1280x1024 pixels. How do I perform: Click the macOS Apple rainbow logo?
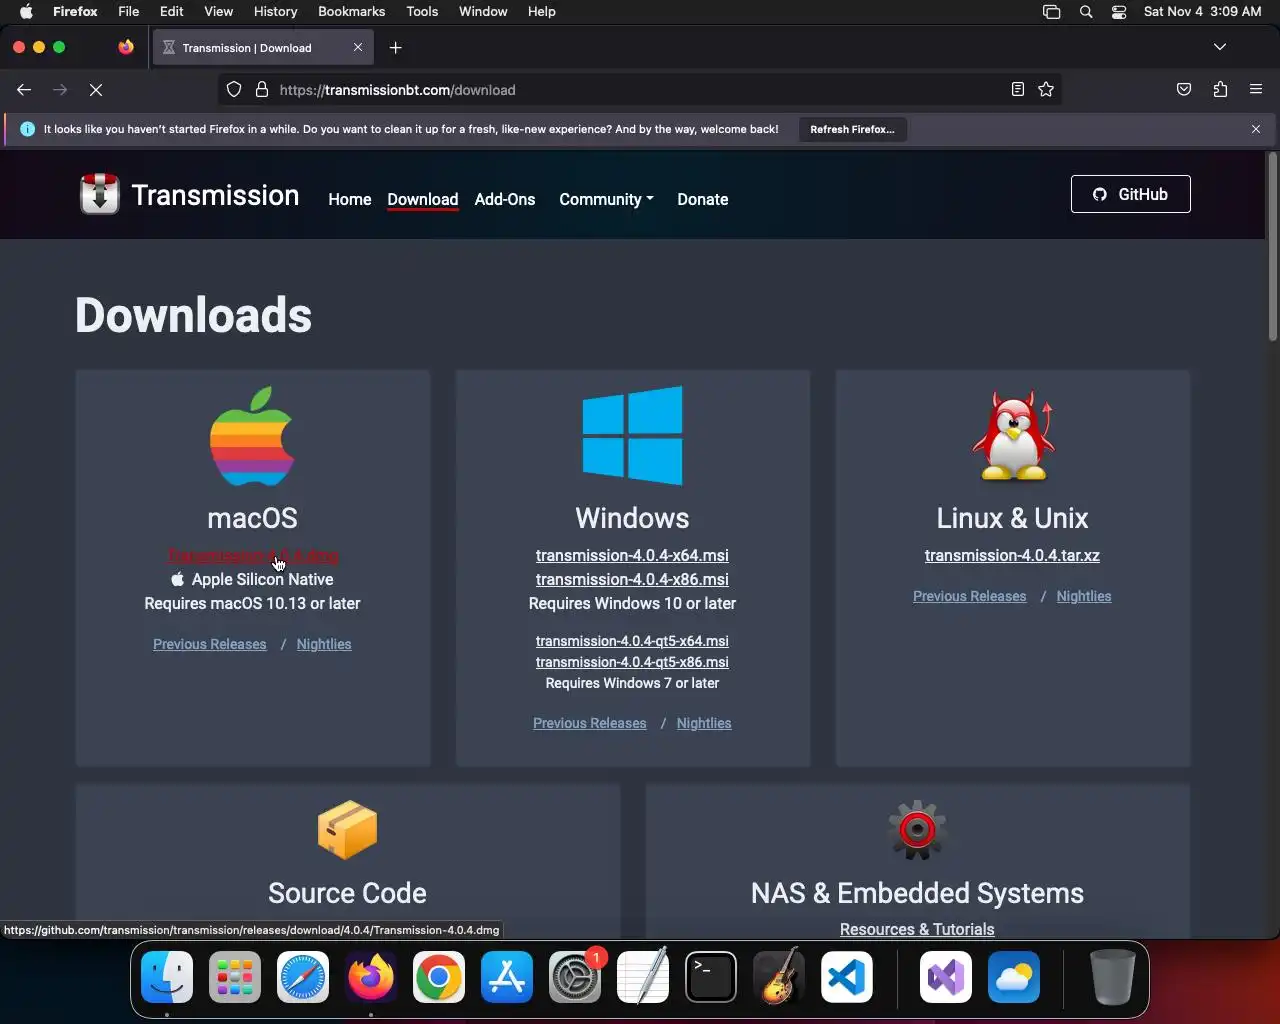click(x=252, y=436)
